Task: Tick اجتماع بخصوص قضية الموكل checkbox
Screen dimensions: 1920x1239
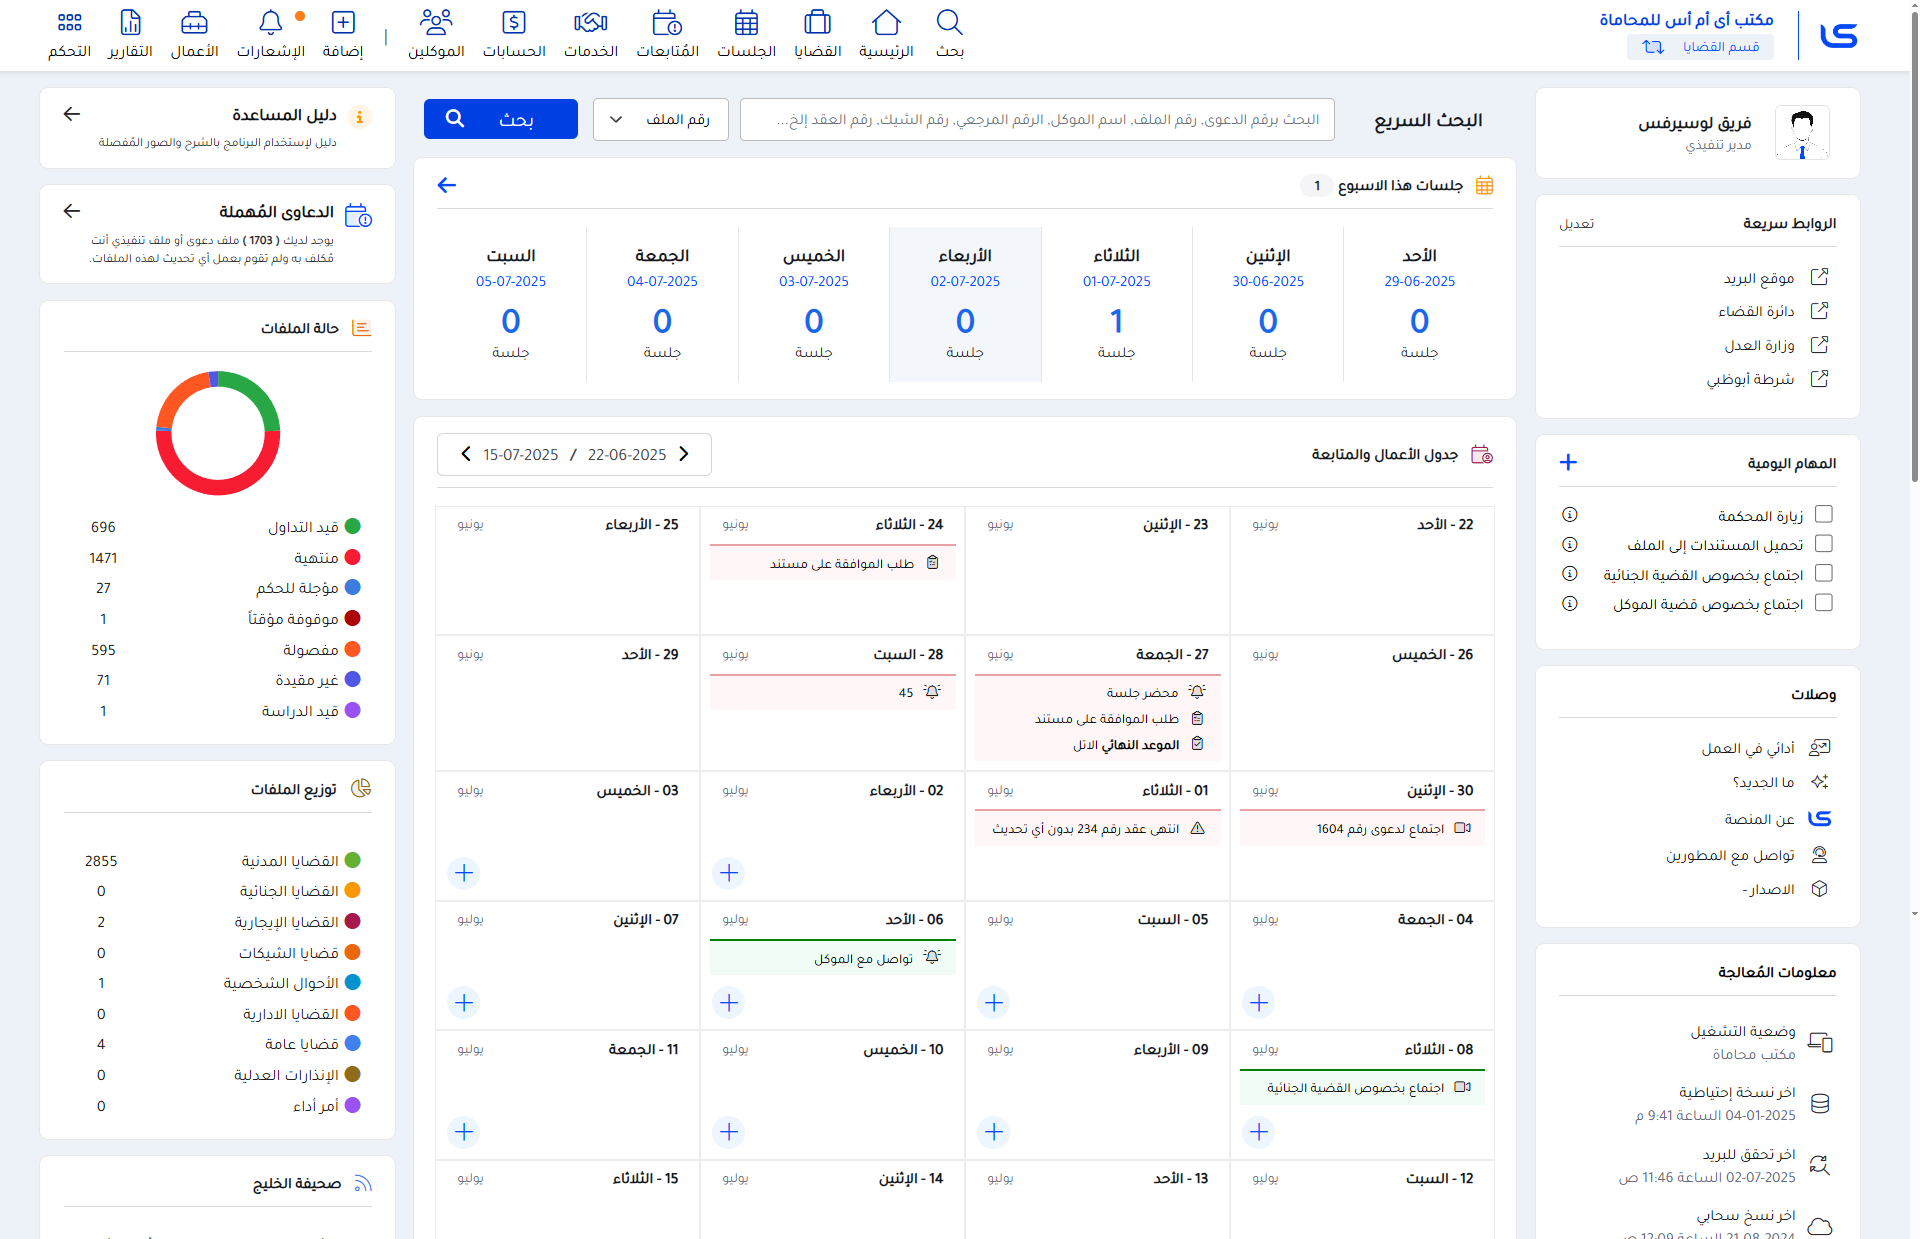Action: 1823,603
